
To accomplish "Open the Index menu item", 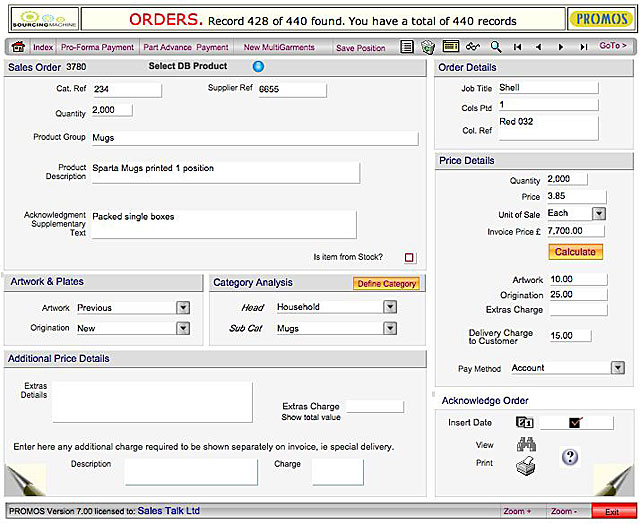I will 43,47.
